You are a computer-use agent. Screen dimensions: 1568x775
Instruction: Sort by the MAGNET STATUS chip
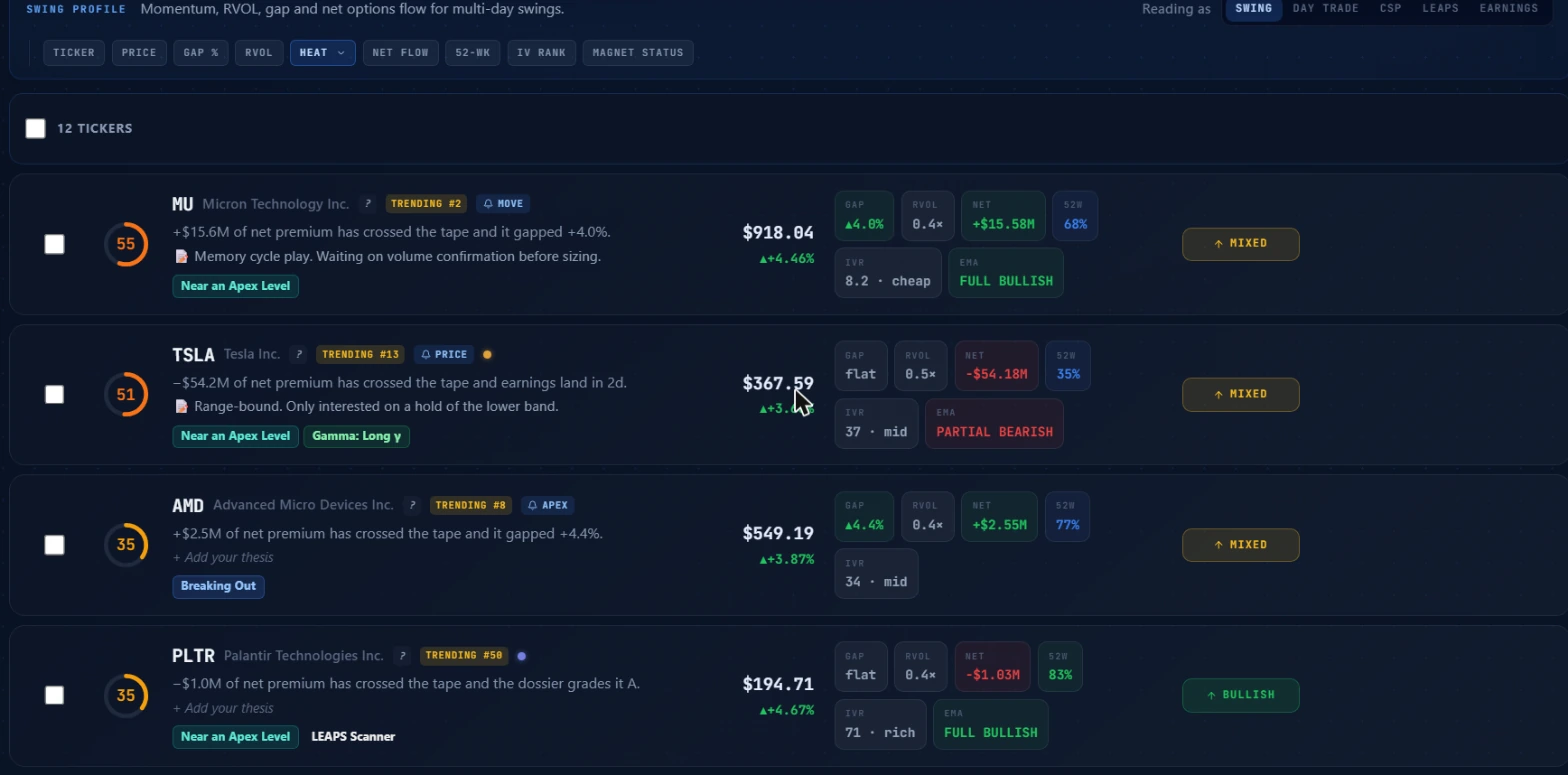(x=638, y=53)
